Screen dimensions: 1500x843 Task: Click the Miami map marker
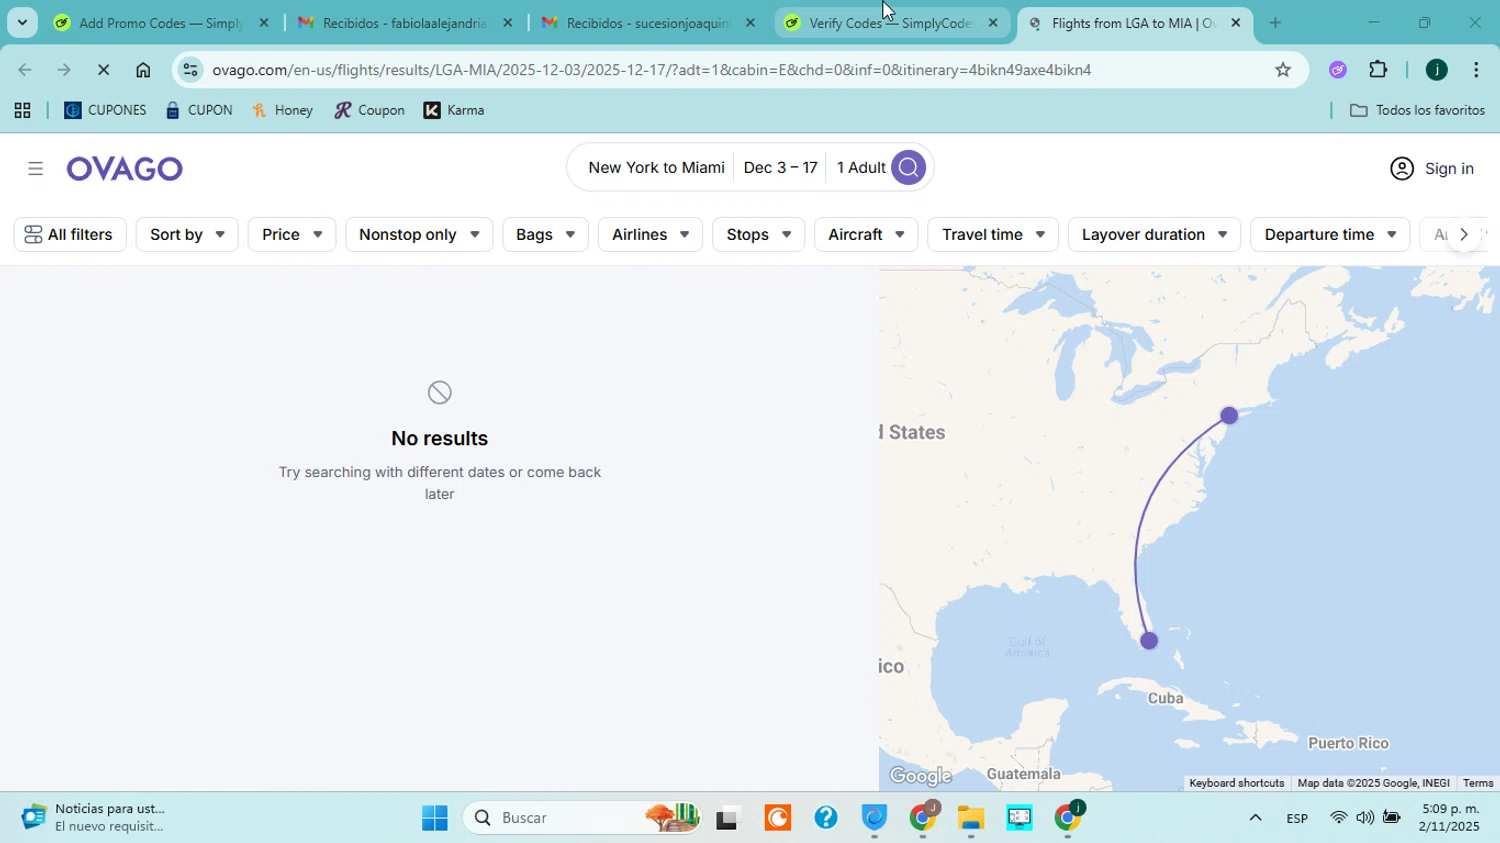tap(1149, 640)
